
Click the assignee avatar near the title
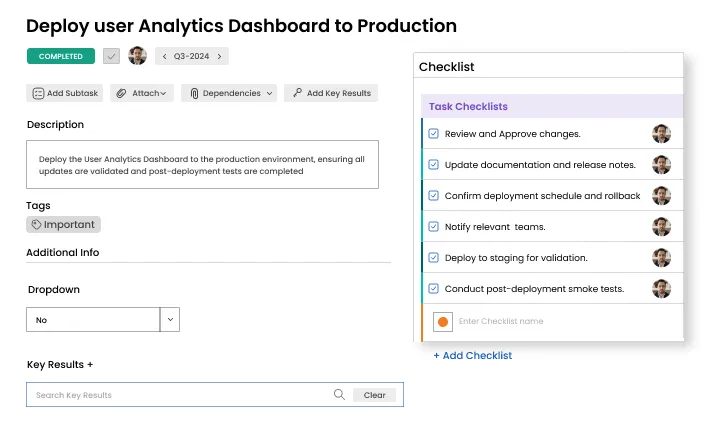coord(138,56)
